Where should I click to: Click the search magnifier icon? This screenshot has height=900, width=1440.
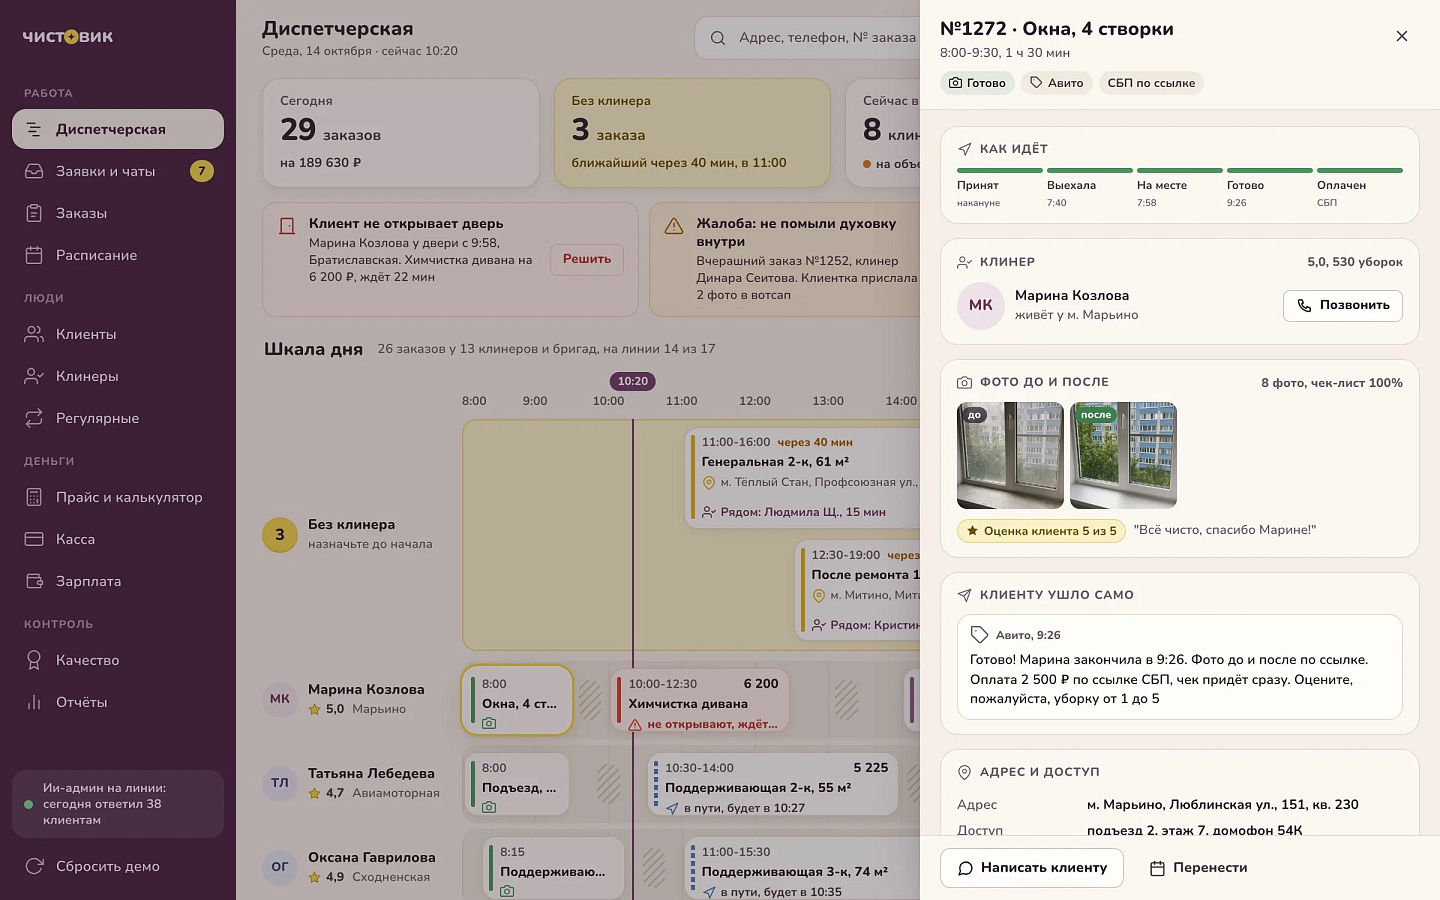(x=718, y=38)
